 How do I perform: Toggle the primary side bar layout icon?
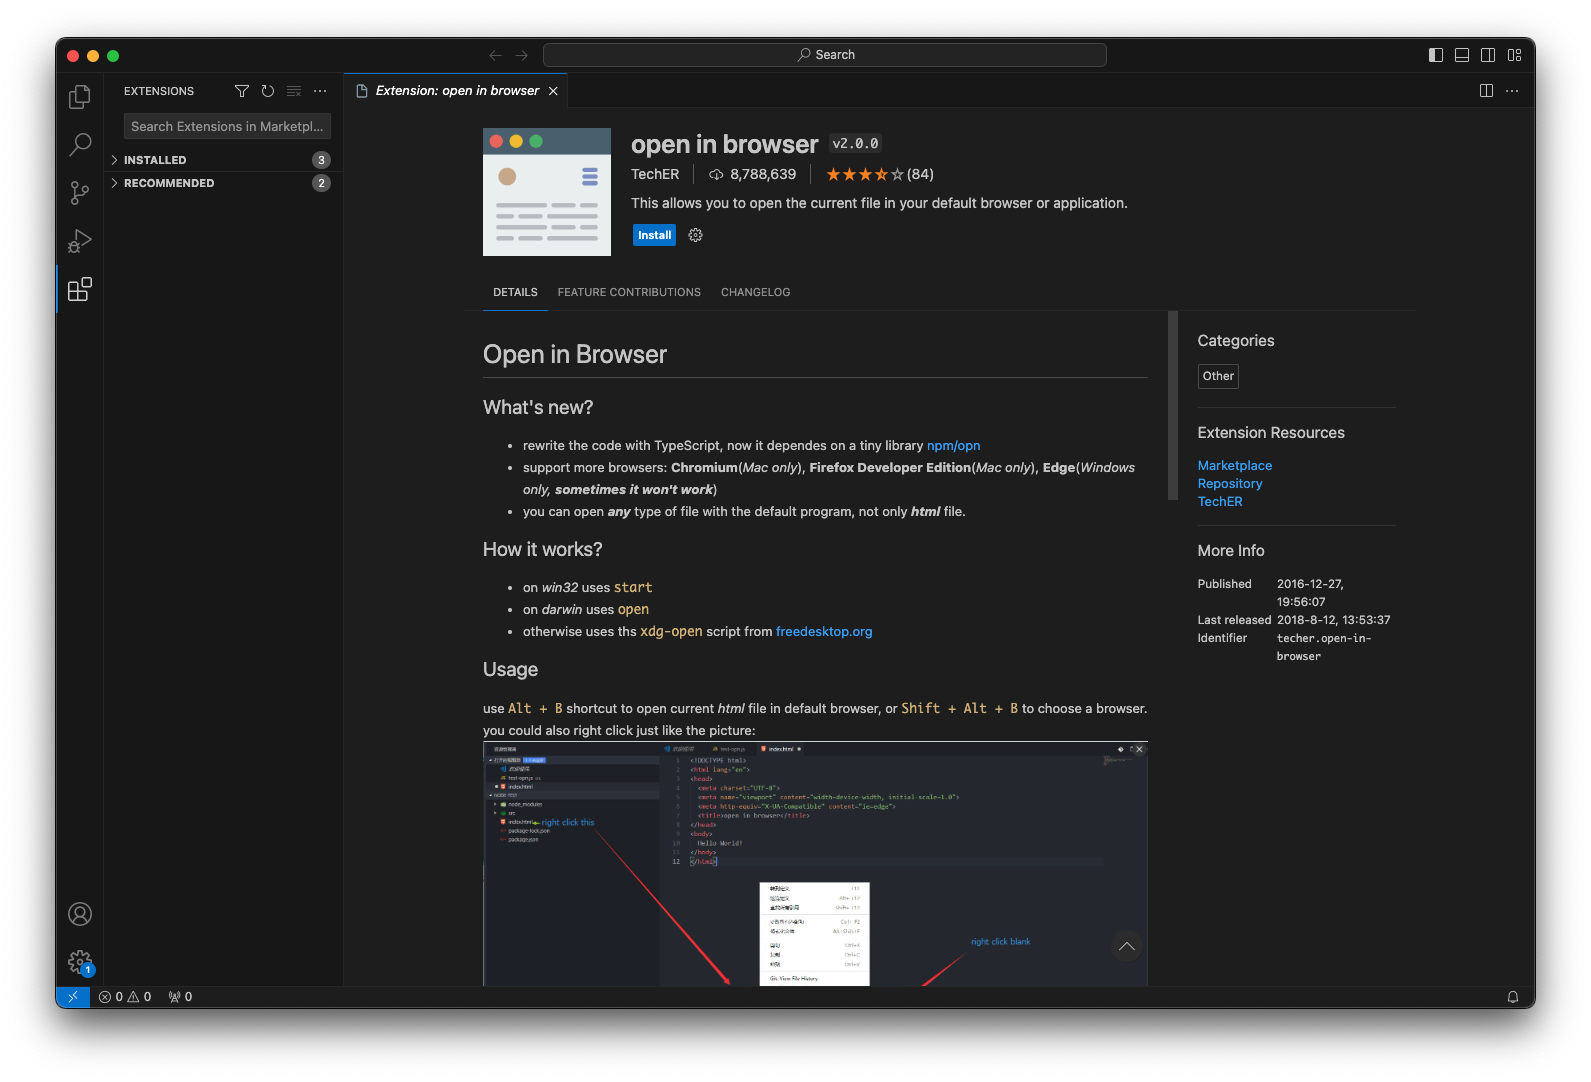pos(1436,55)
